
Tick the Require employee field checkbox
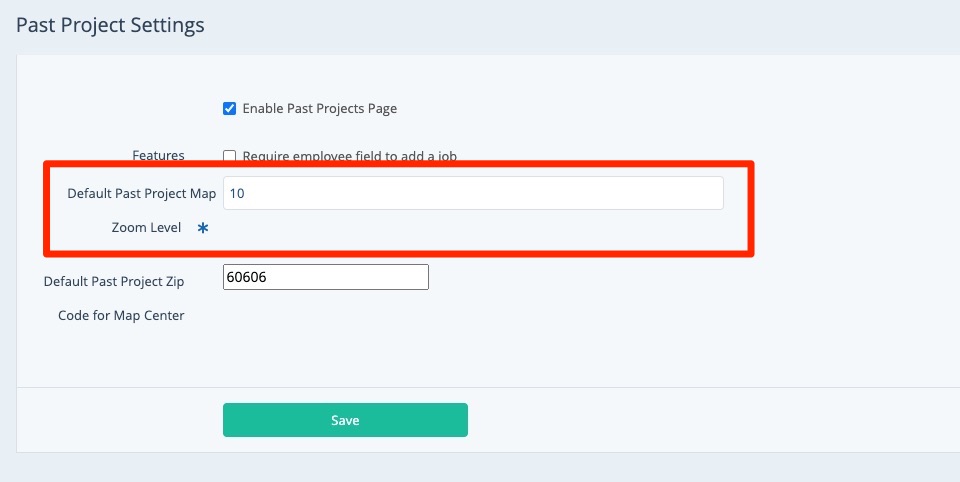tap(229, 156)
